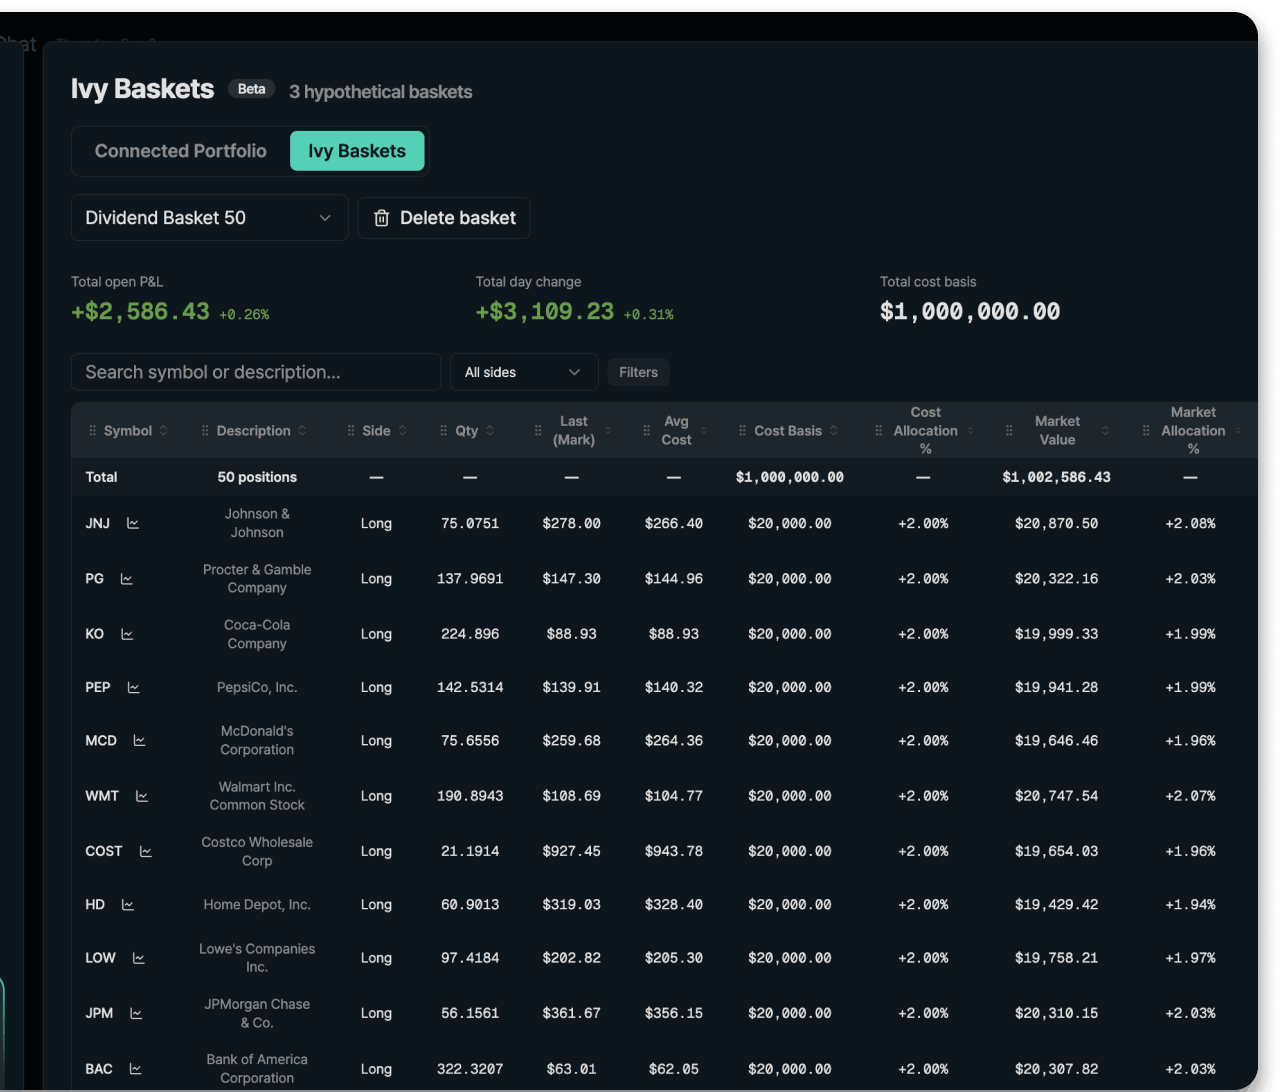Open chart icon for PG row

coord(127,579)
